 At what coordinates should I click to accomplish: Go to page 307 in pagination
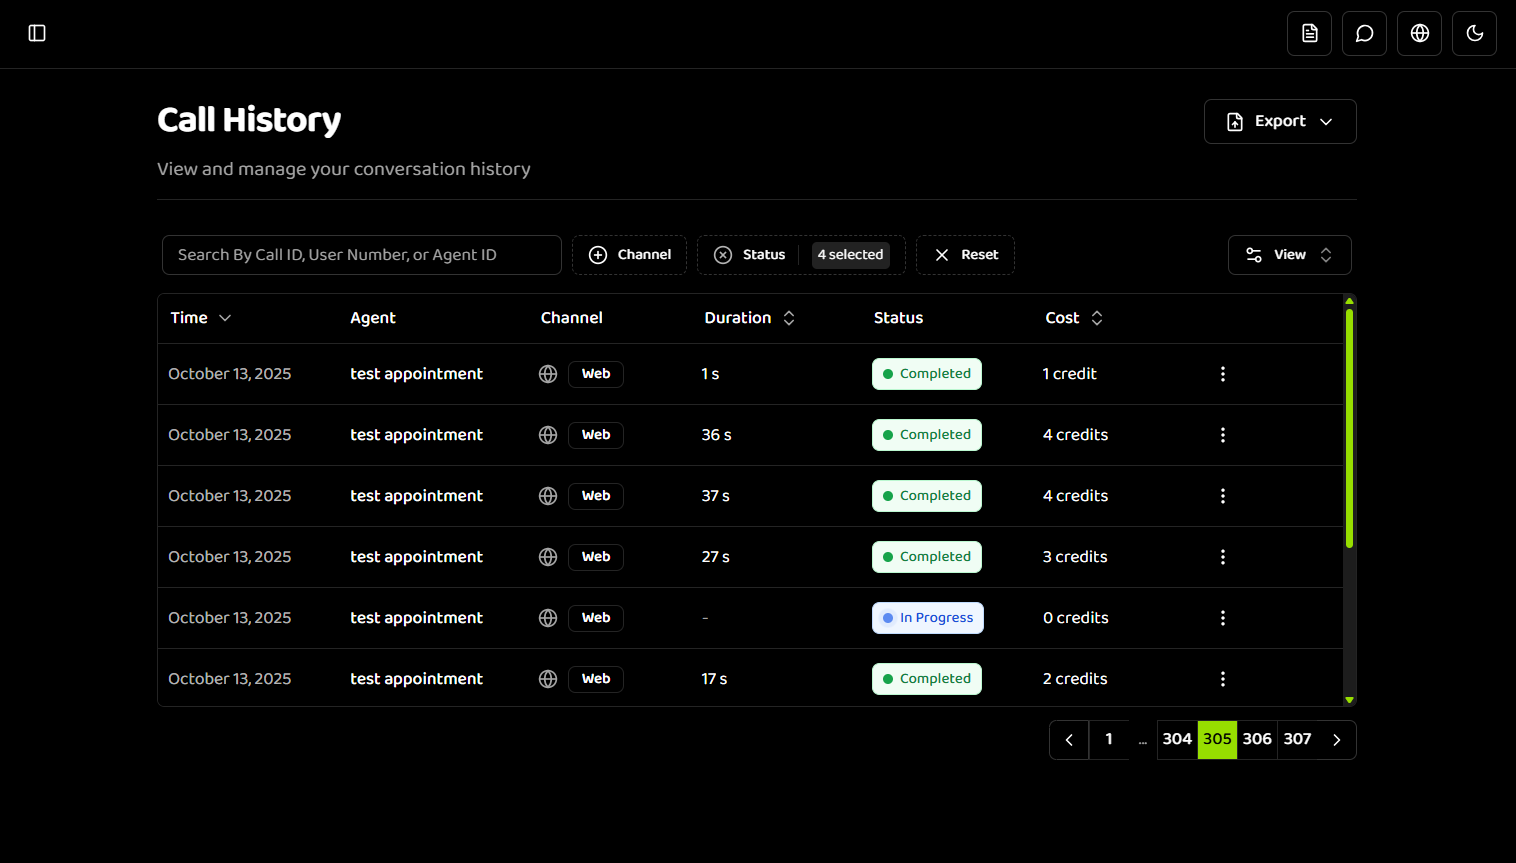coord(1296,739)
